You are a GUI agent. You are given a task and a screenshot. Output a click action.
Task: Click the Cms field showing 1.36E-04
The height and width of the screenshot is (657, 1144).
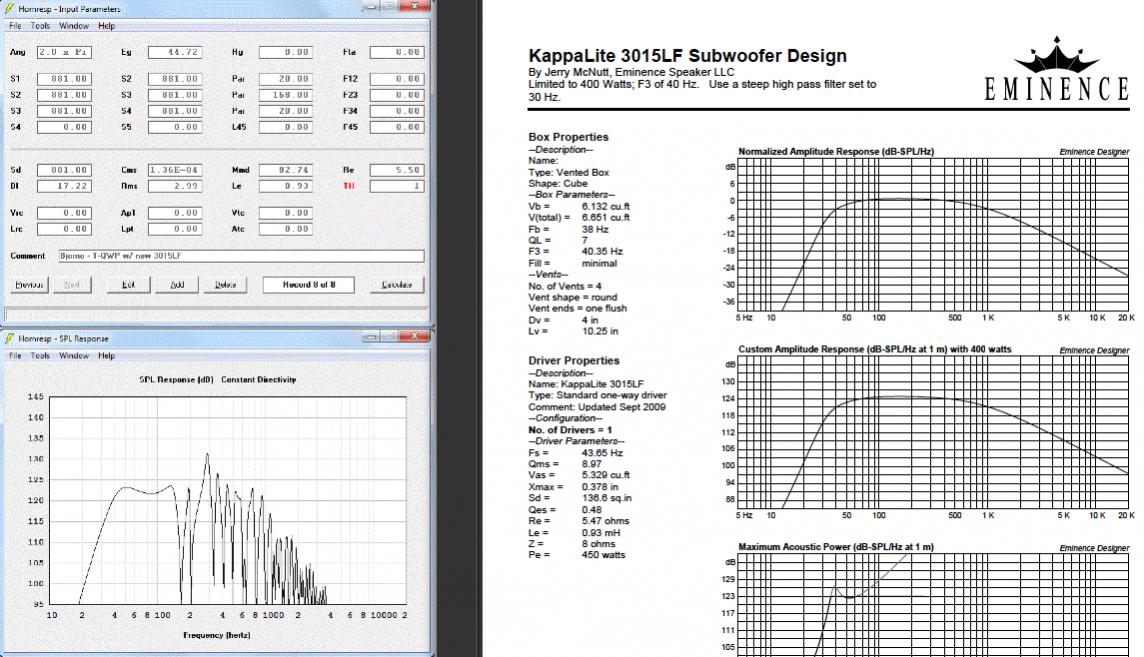coord(175,170)
